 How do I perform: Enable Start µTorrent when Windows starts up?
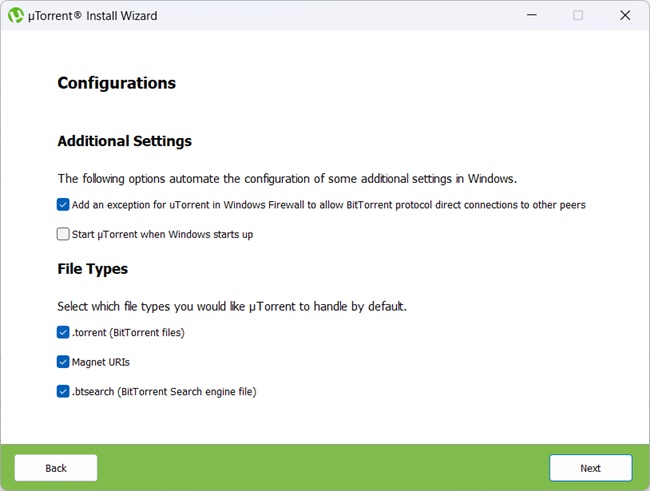point(63,234)
